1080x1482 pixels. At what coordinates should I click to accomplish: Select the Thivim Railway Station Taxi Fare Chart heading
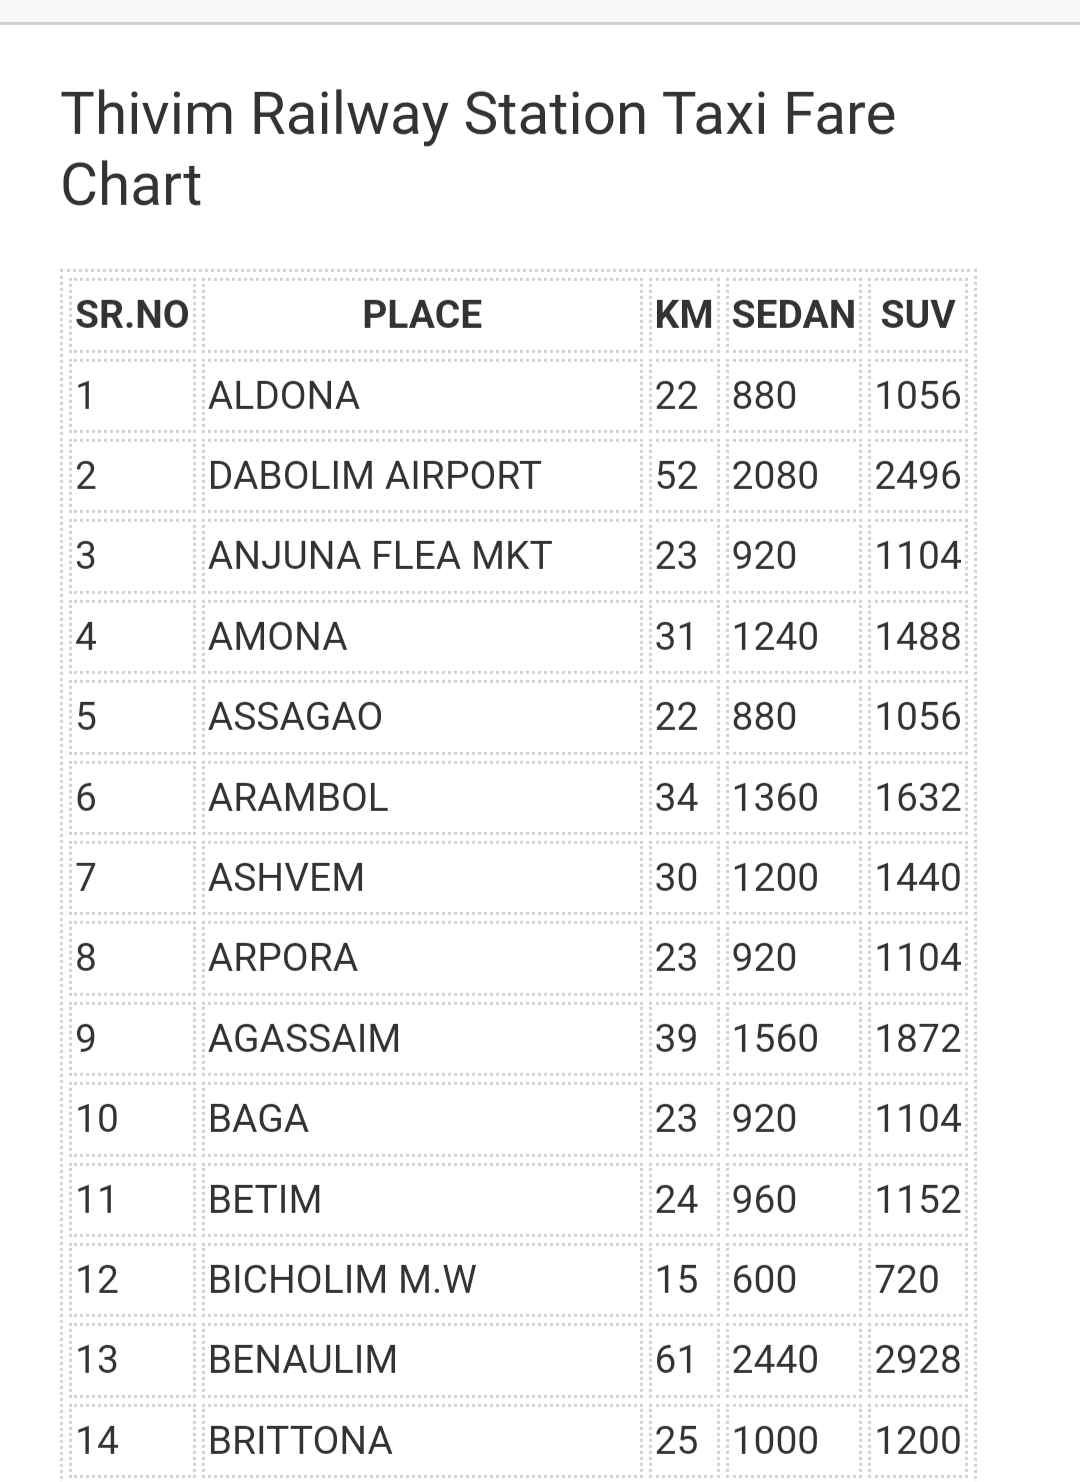(478, 149)
